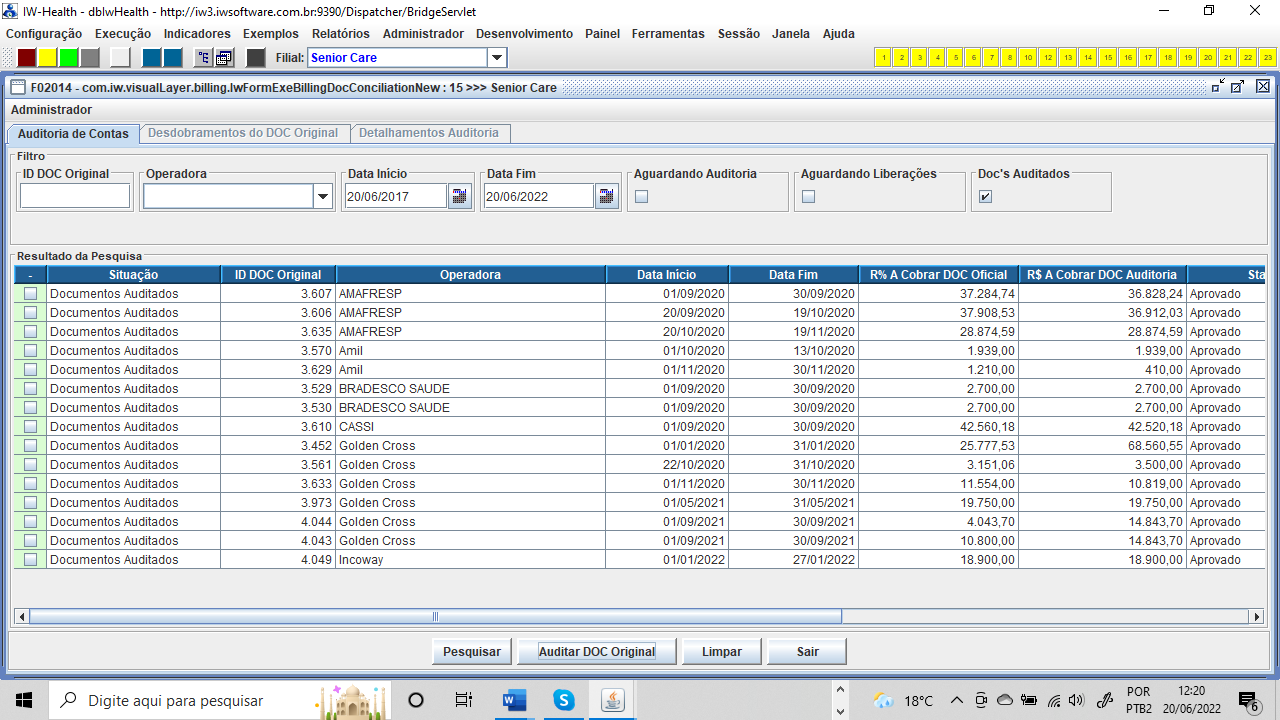Tick the checkbox for DOC 3.529 BRADESCO SAUDE
This screenshot has height=720, width=1280.
click(x=30, y=389)
